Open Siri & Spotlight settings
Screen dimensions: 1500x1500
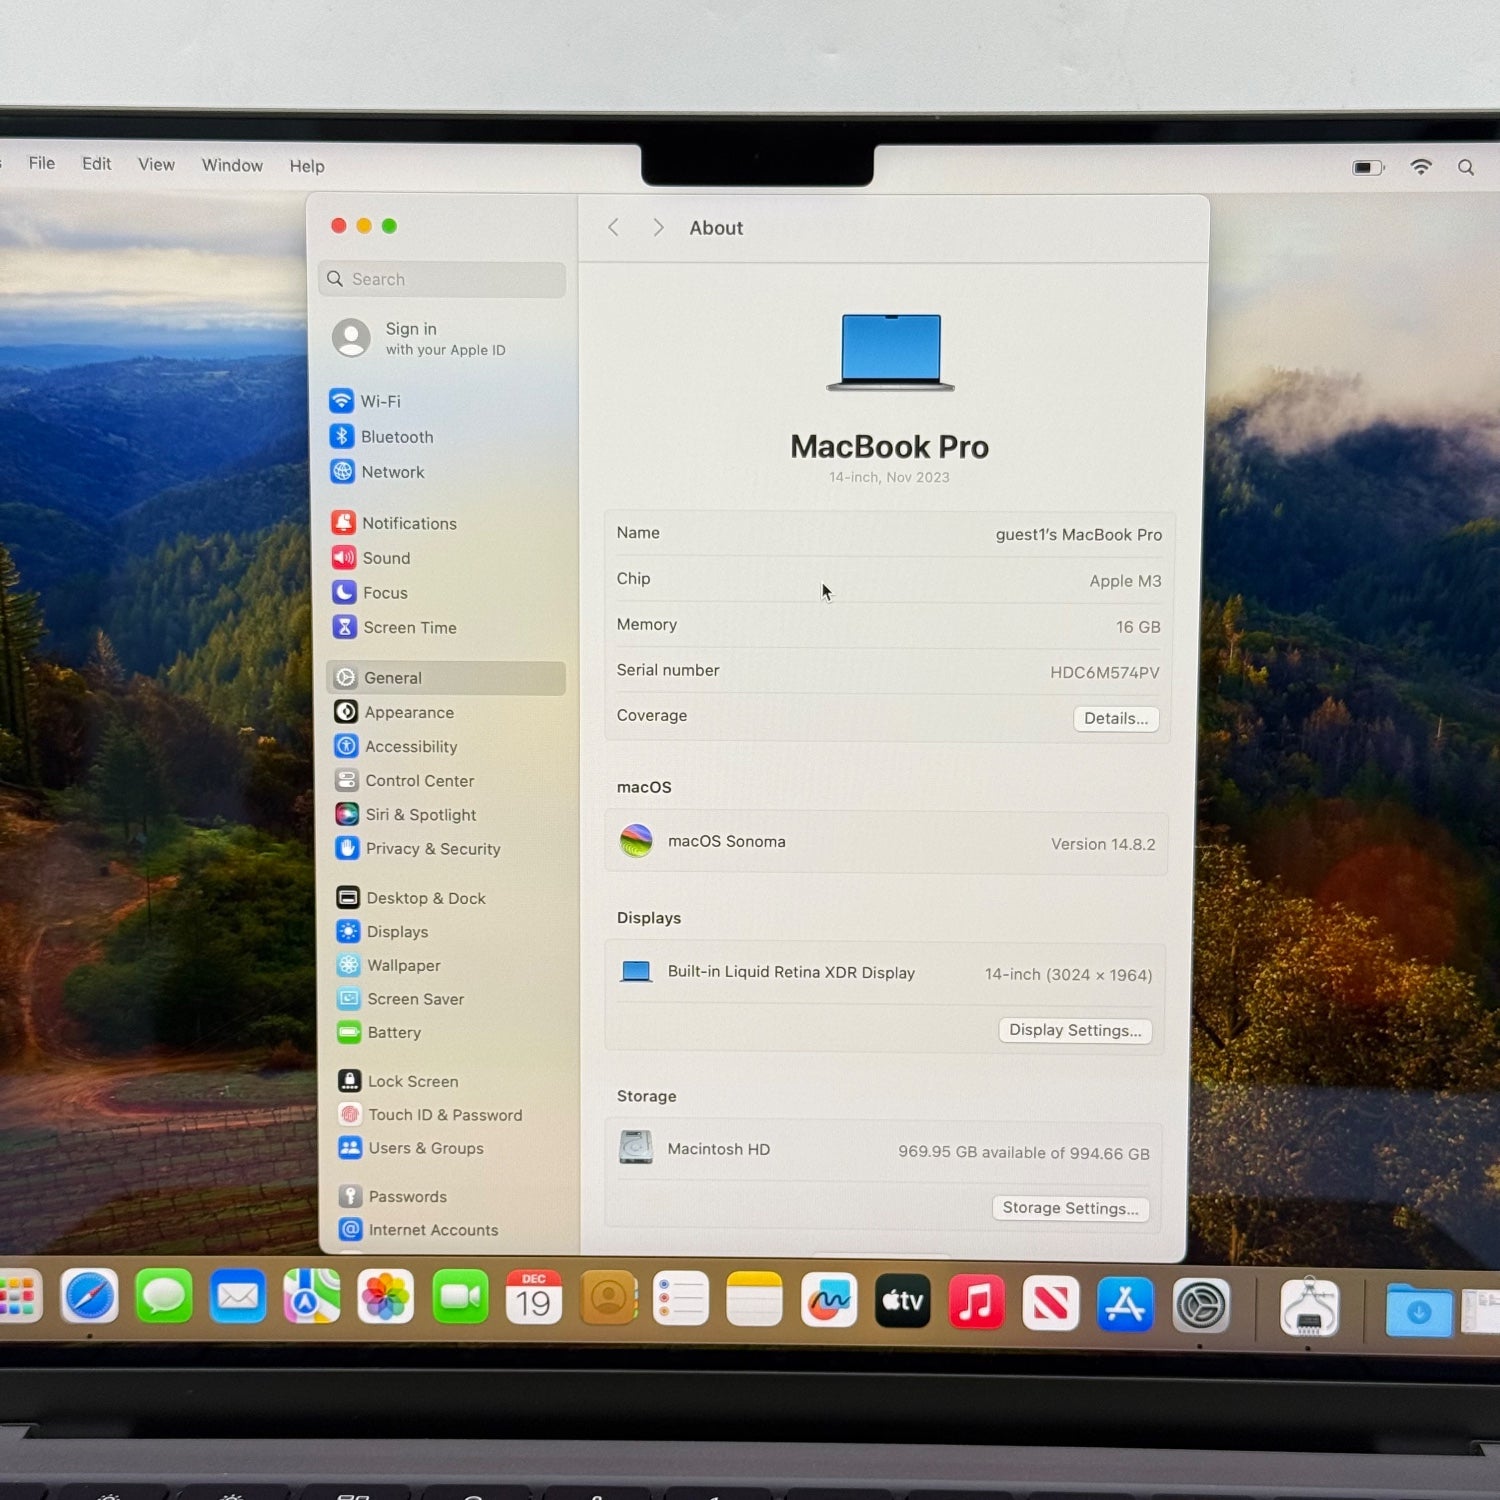pyautogui.click(x=420, y=815)
